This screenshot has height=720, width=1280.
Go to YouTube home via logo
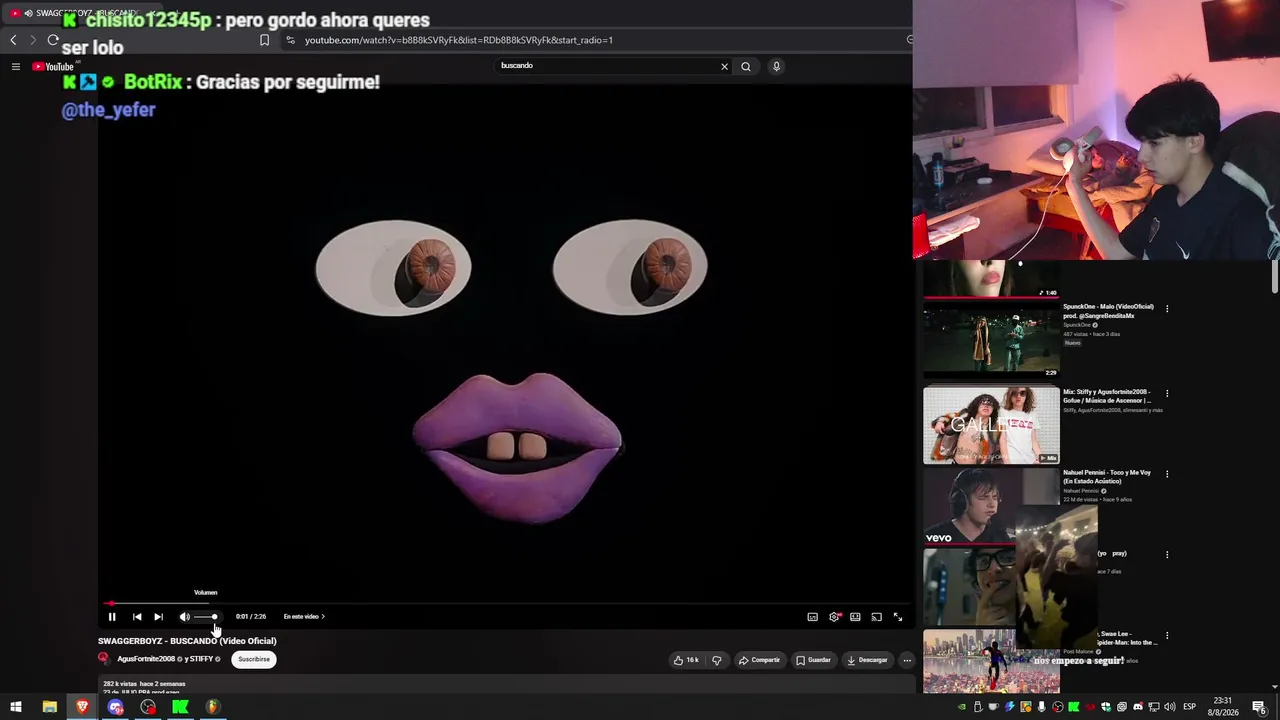point(53,66)
